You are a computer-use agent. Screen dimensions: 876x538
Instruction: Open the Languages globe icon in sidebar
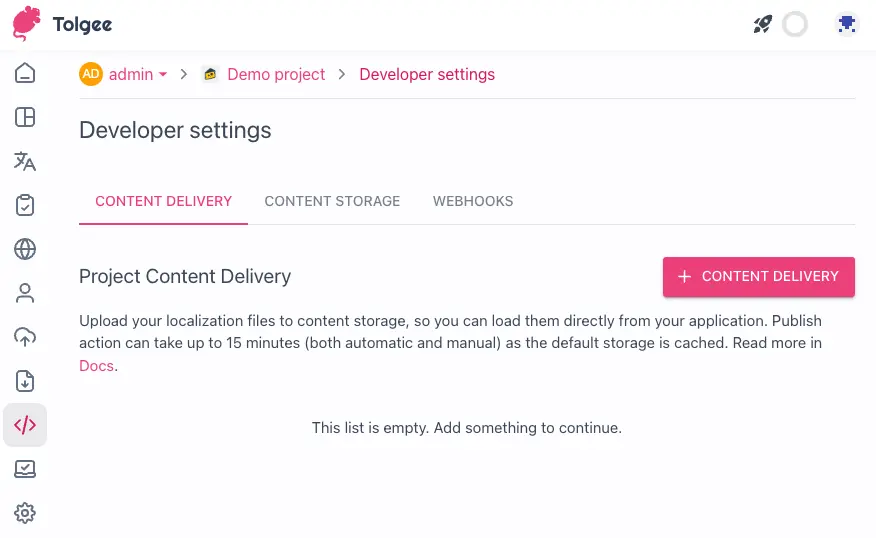pyautogui.click(x=25, y=249)
